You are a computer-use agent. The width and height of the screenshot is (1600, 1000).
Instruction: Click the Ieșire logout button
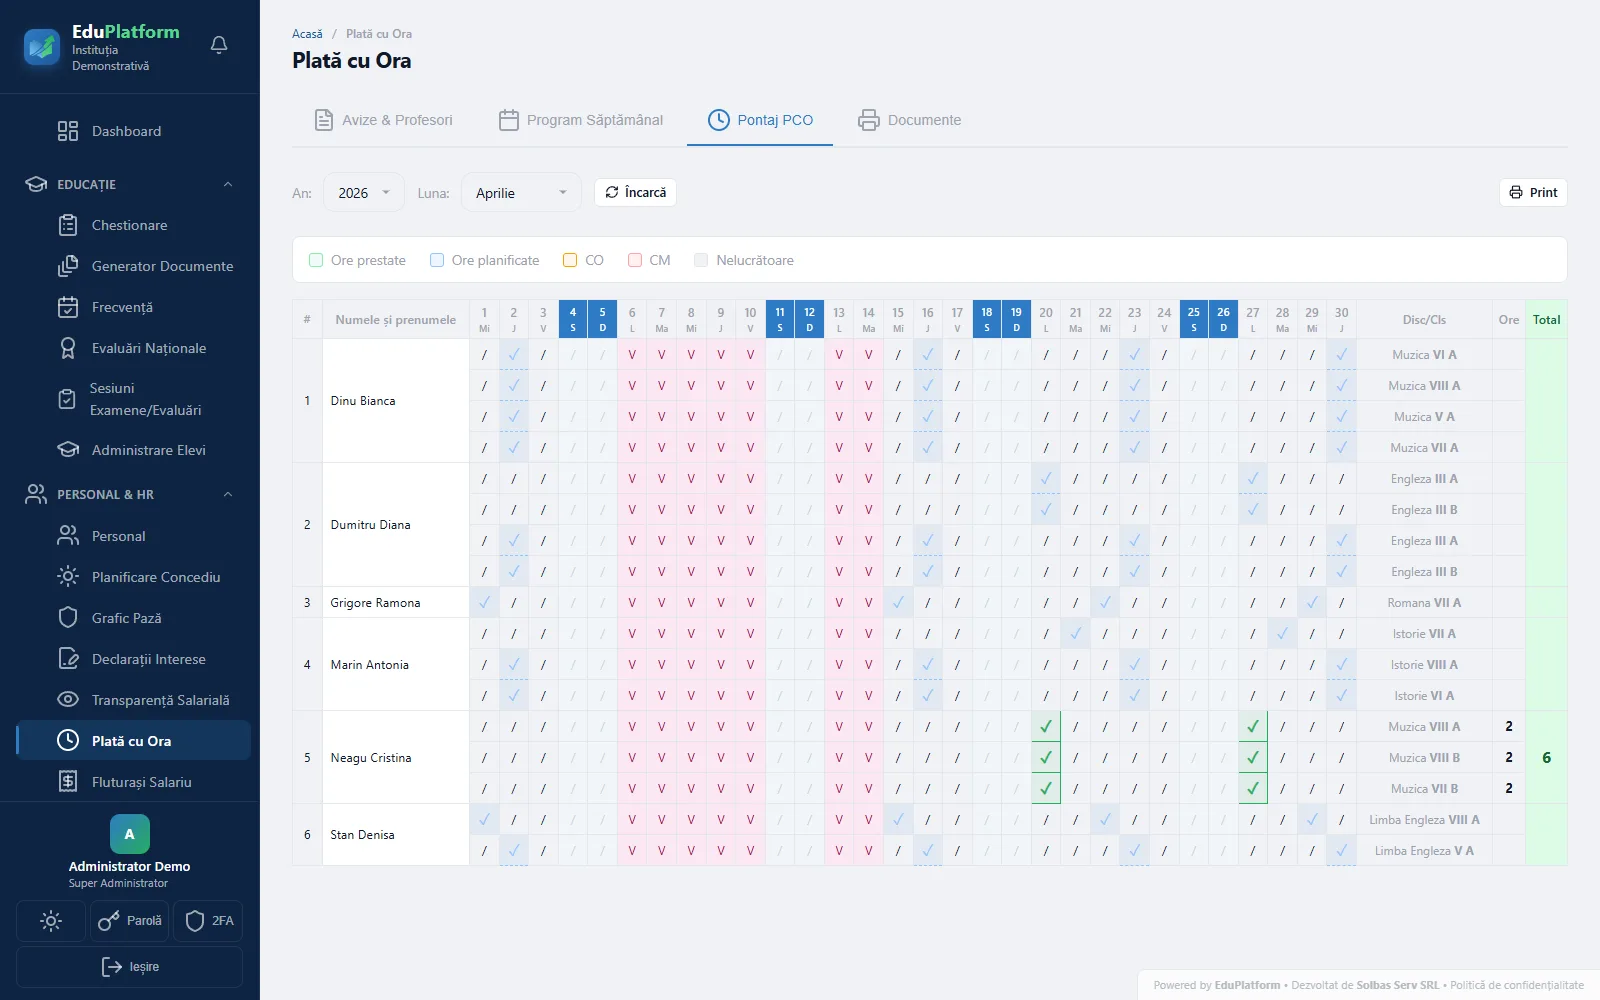click(130, 967)
